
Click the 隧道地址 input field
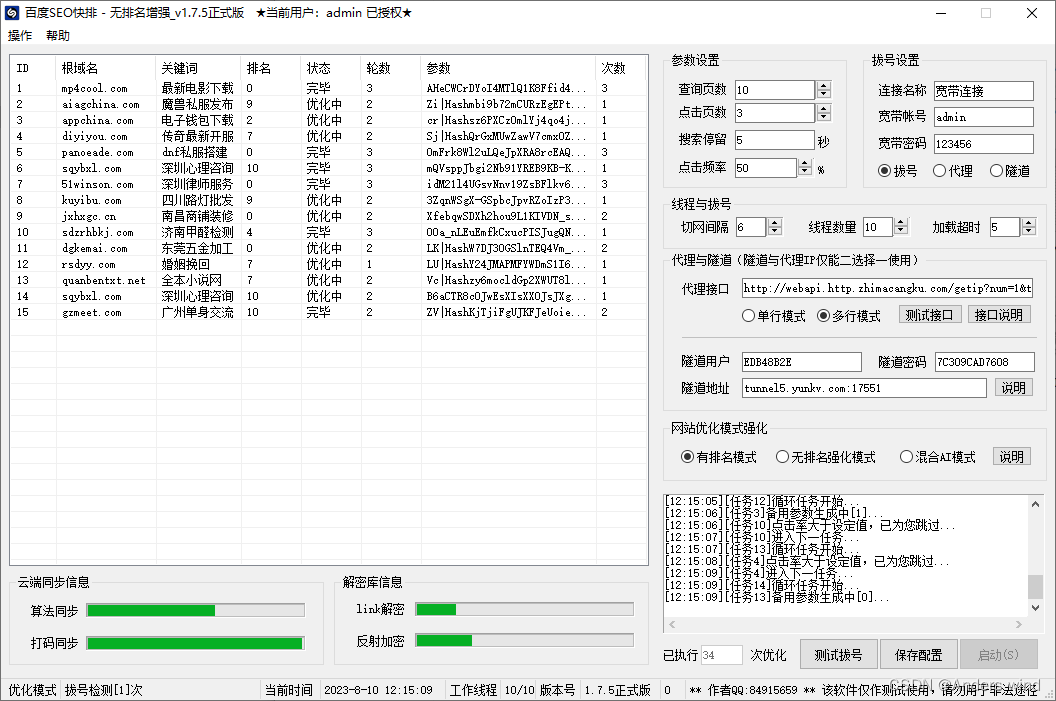[864, 388]
